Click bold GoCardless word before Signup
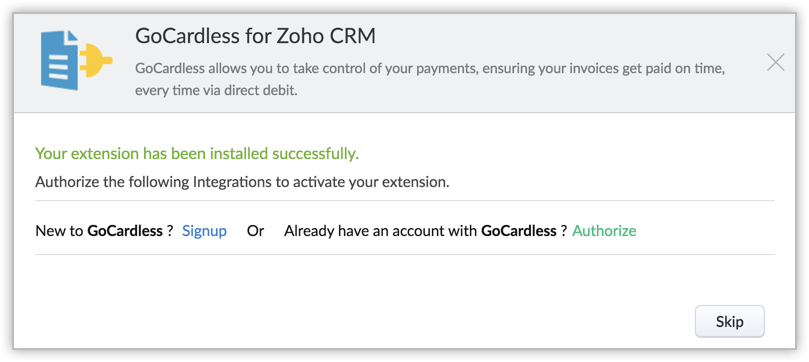 point(125,231)
